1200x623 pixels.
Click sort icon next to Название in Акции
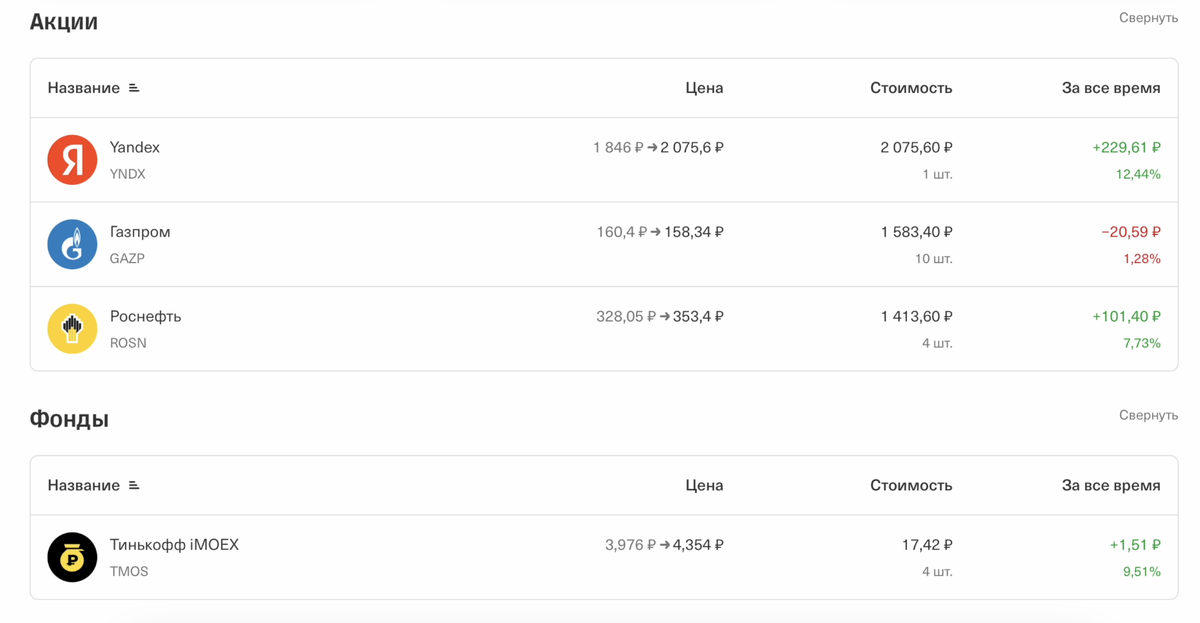(x=134, y=88)
